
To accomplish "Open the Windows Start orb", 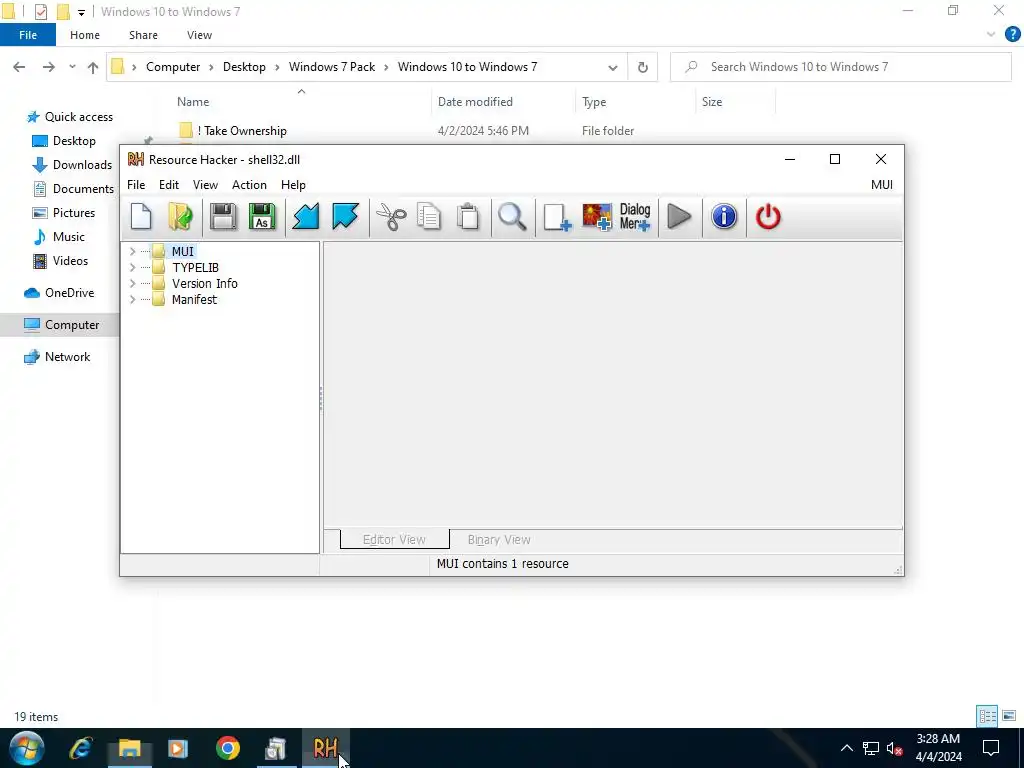I will [27, 748].
